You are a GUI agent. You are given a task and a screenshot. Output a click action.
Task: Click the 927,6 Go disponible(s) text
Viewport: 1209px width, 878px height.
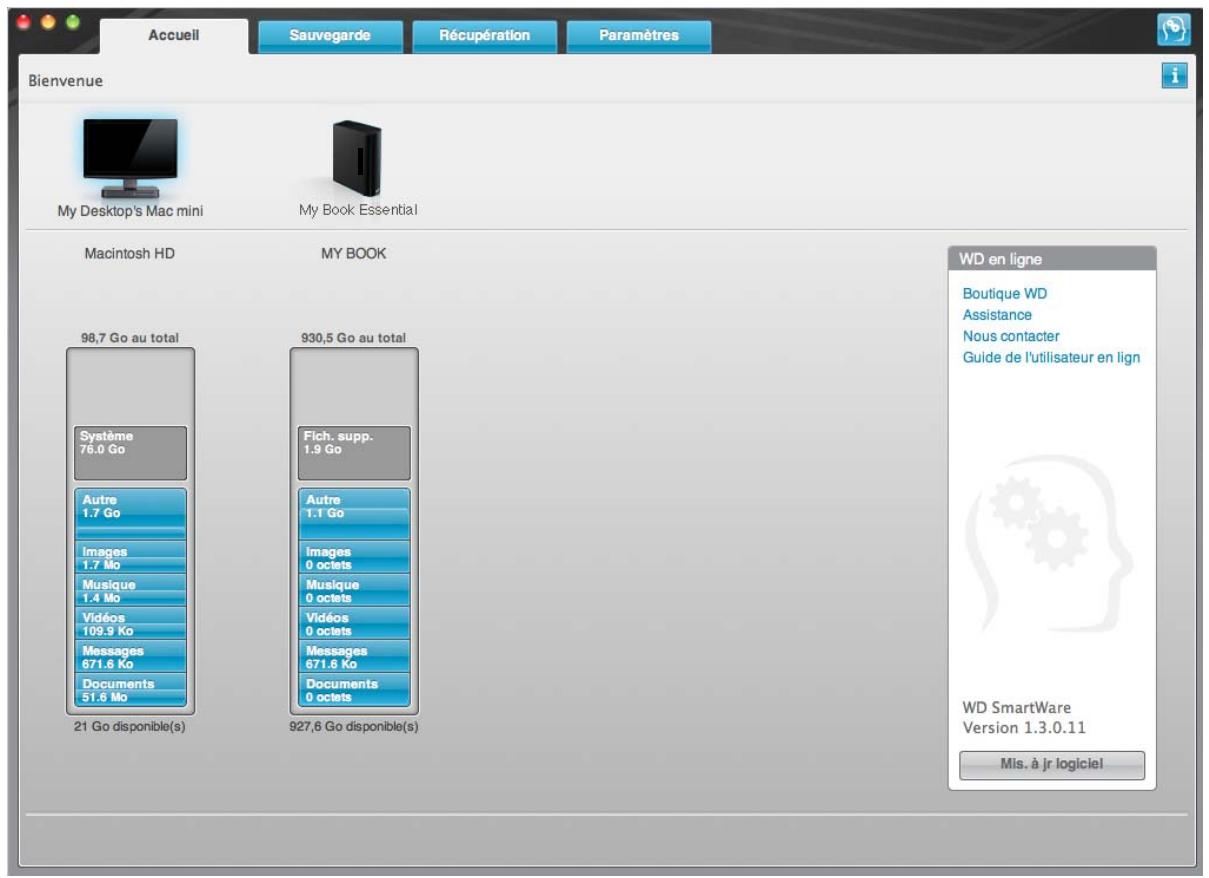pos(353,727)
